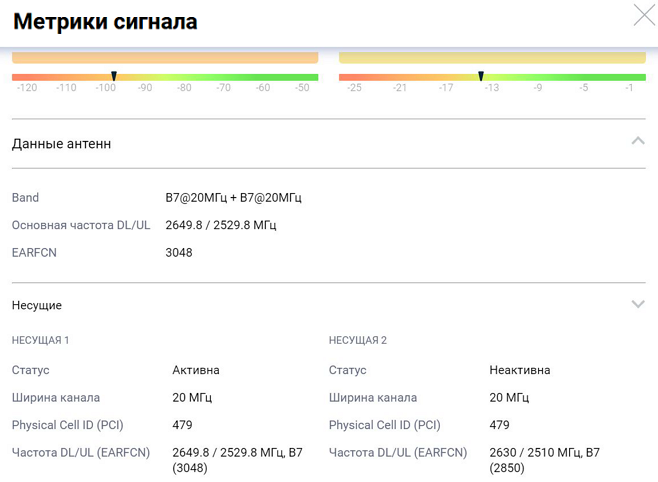Toggle the Несущие section chevron

pos(638,304)
